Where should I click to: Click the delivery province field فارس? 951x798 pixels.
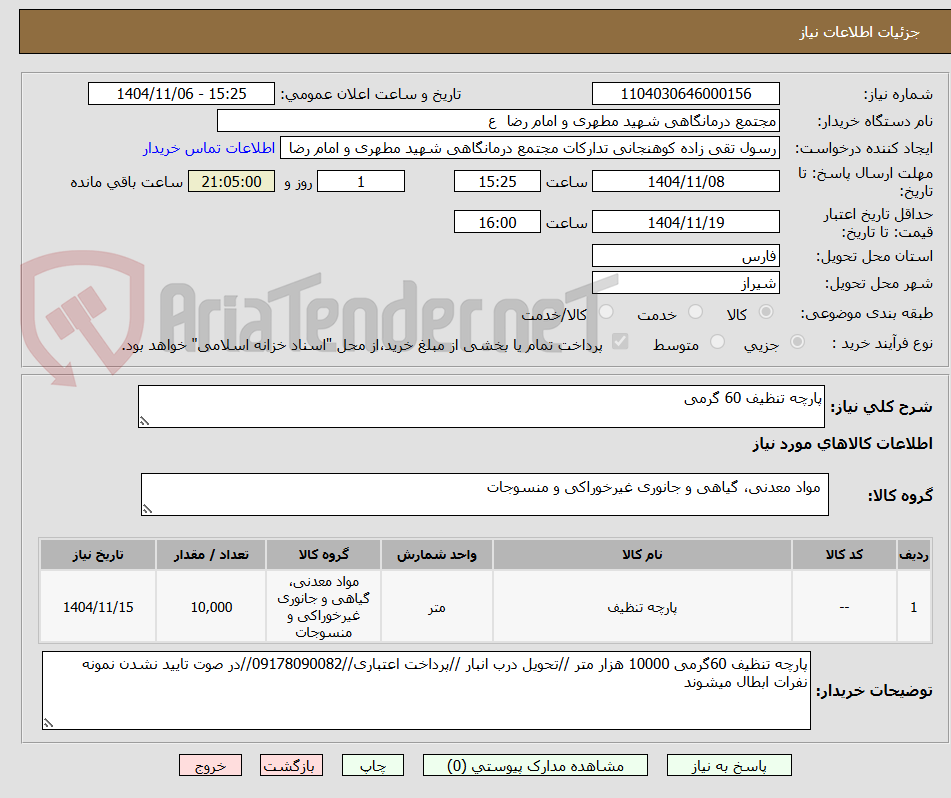point(685,256)
